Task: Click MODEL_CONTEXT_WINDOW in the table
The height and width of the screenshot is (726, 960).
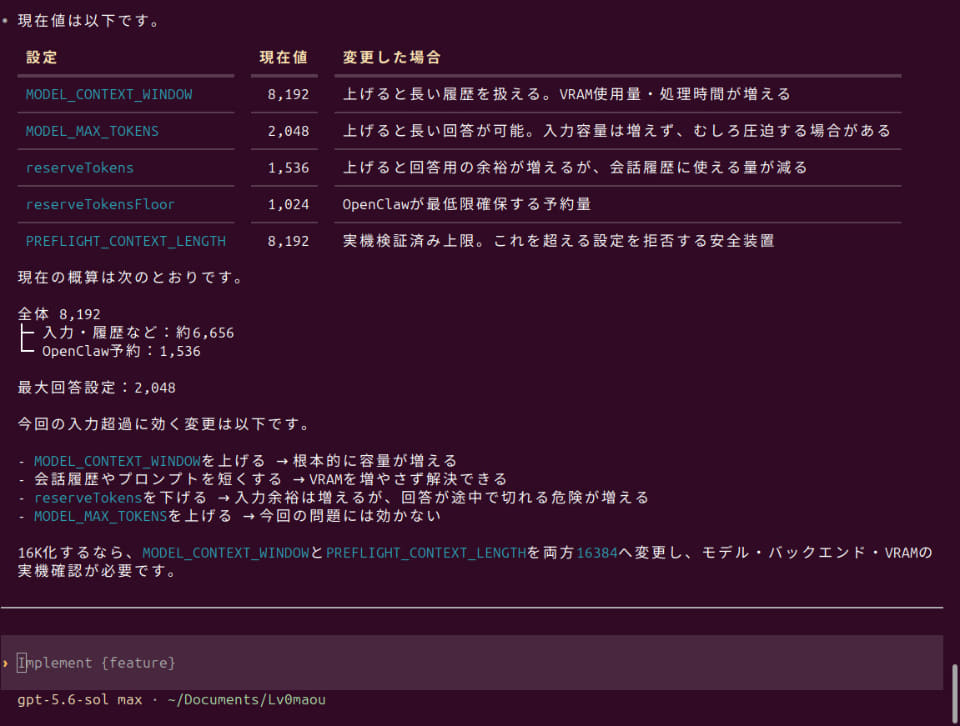Action: coord(109,94)
